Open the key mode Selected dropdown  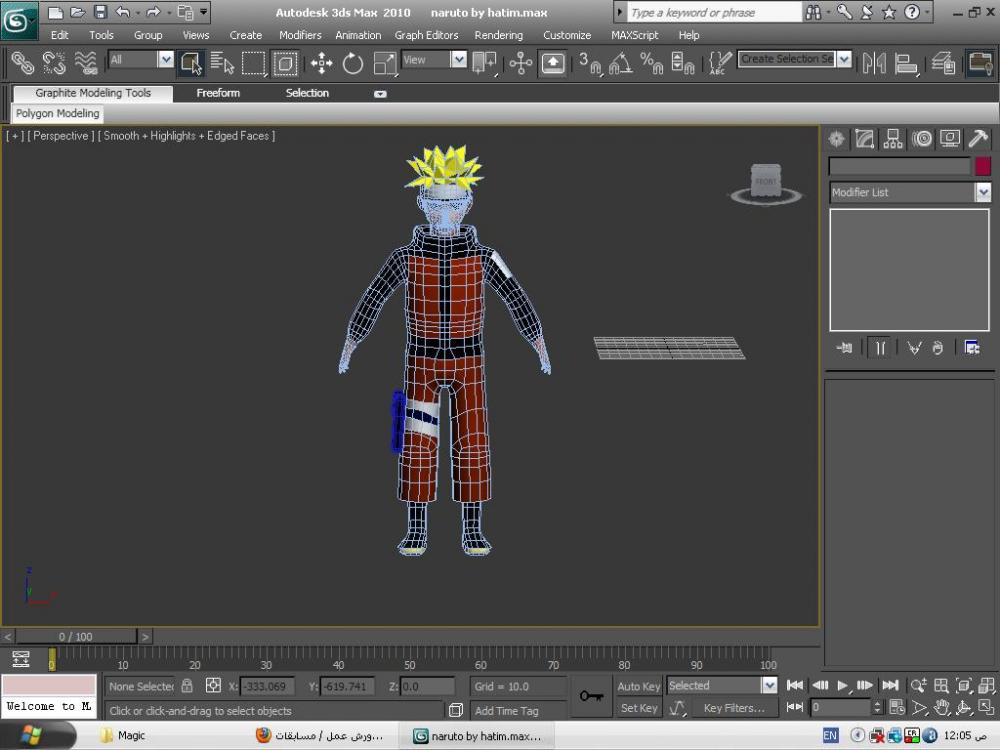point(769,686)
